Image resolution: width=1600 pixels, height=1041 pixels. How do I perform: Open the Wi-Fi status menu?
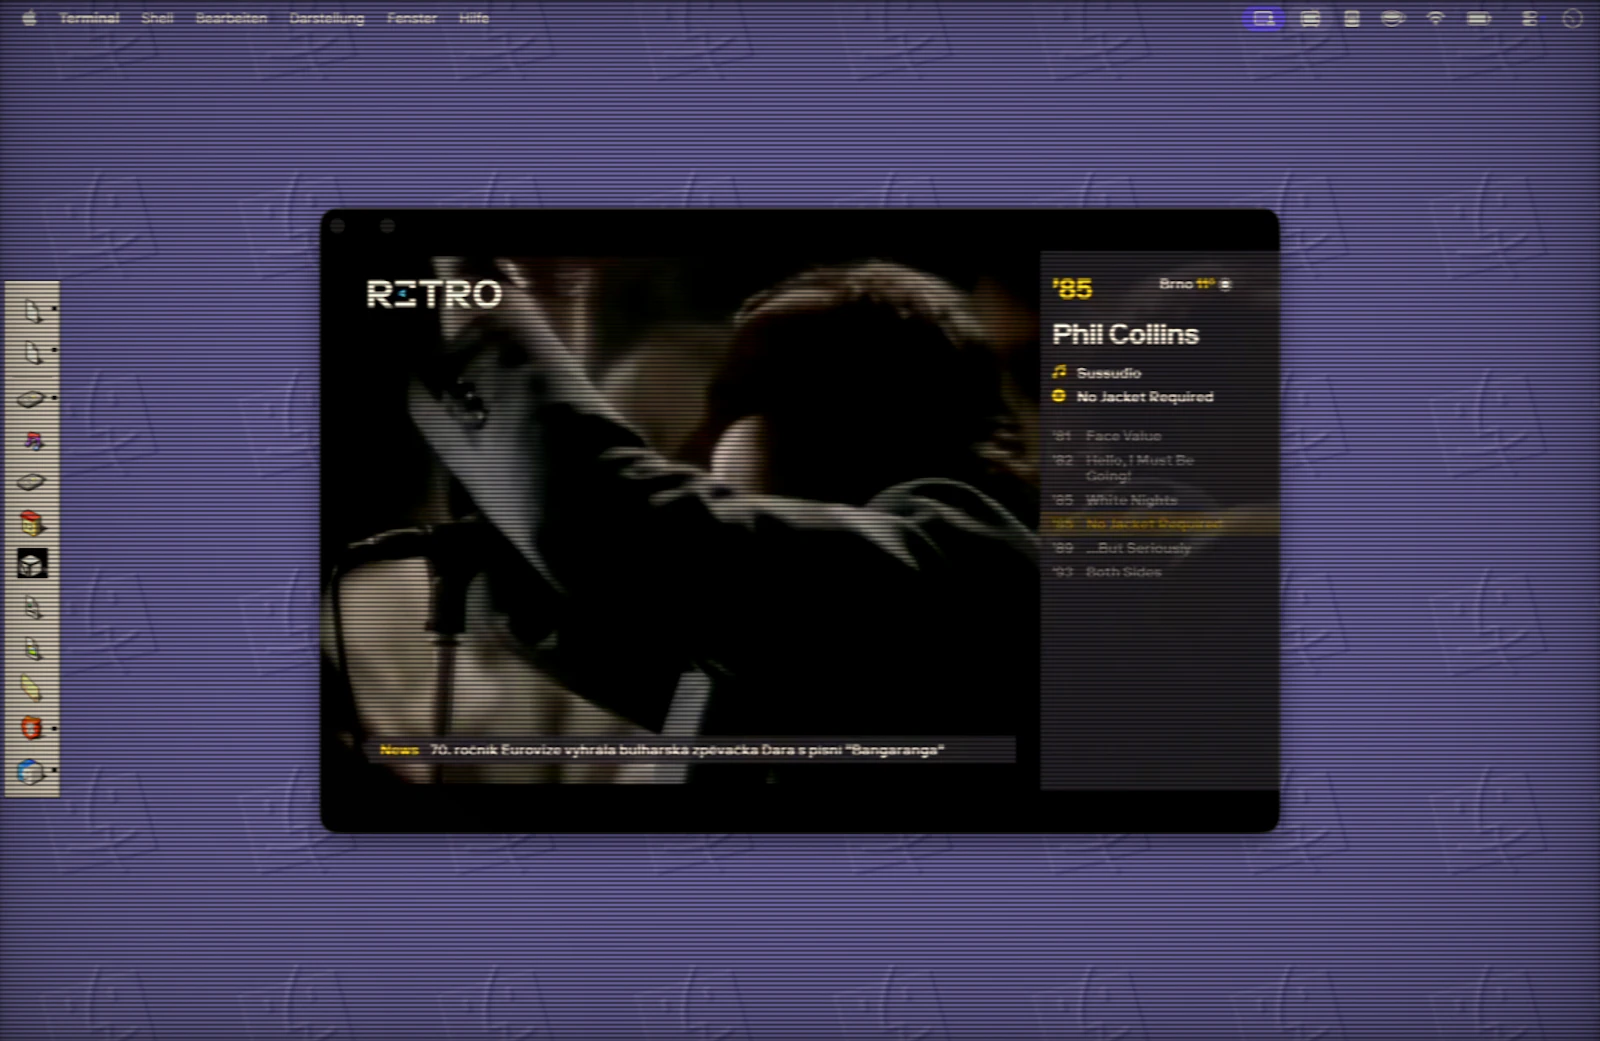tap(1435, 18)
